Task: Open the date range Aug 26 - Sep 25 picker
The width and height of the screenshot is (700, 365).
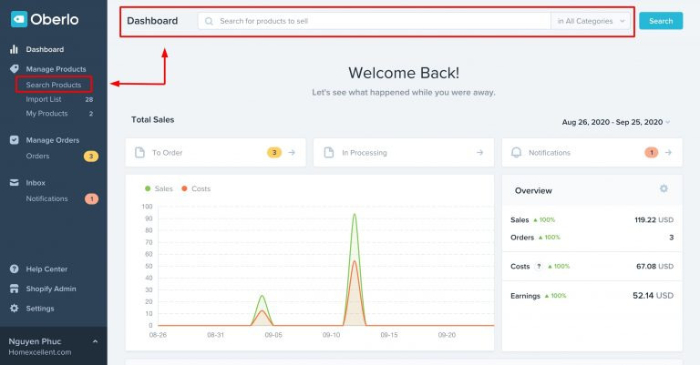Action: pyautogui.click(x=616, y=122)
